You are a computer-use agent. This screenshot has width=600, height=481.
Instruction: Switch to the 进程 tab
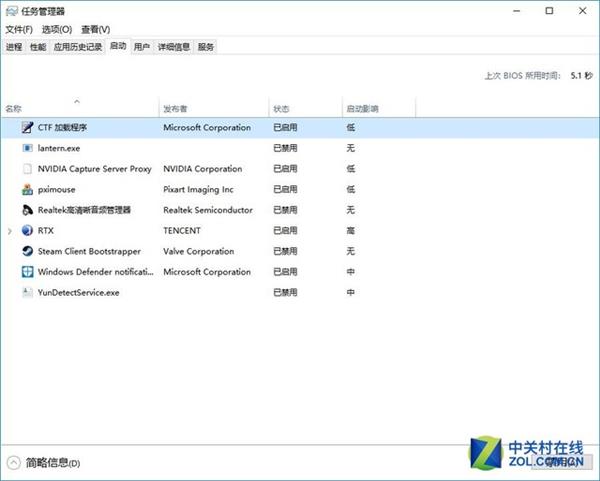(14, 47)
